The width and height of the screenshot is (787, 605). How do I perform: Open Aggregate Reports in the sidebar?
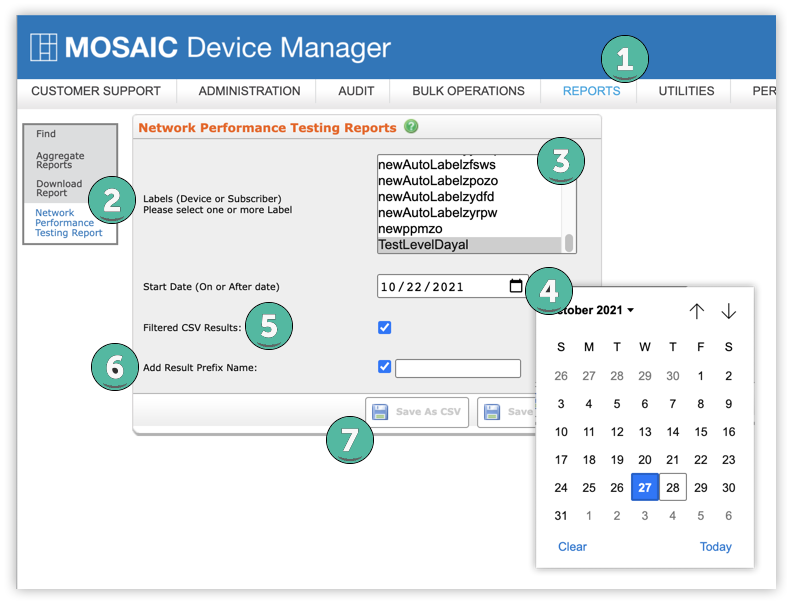(x=60, y=160)
